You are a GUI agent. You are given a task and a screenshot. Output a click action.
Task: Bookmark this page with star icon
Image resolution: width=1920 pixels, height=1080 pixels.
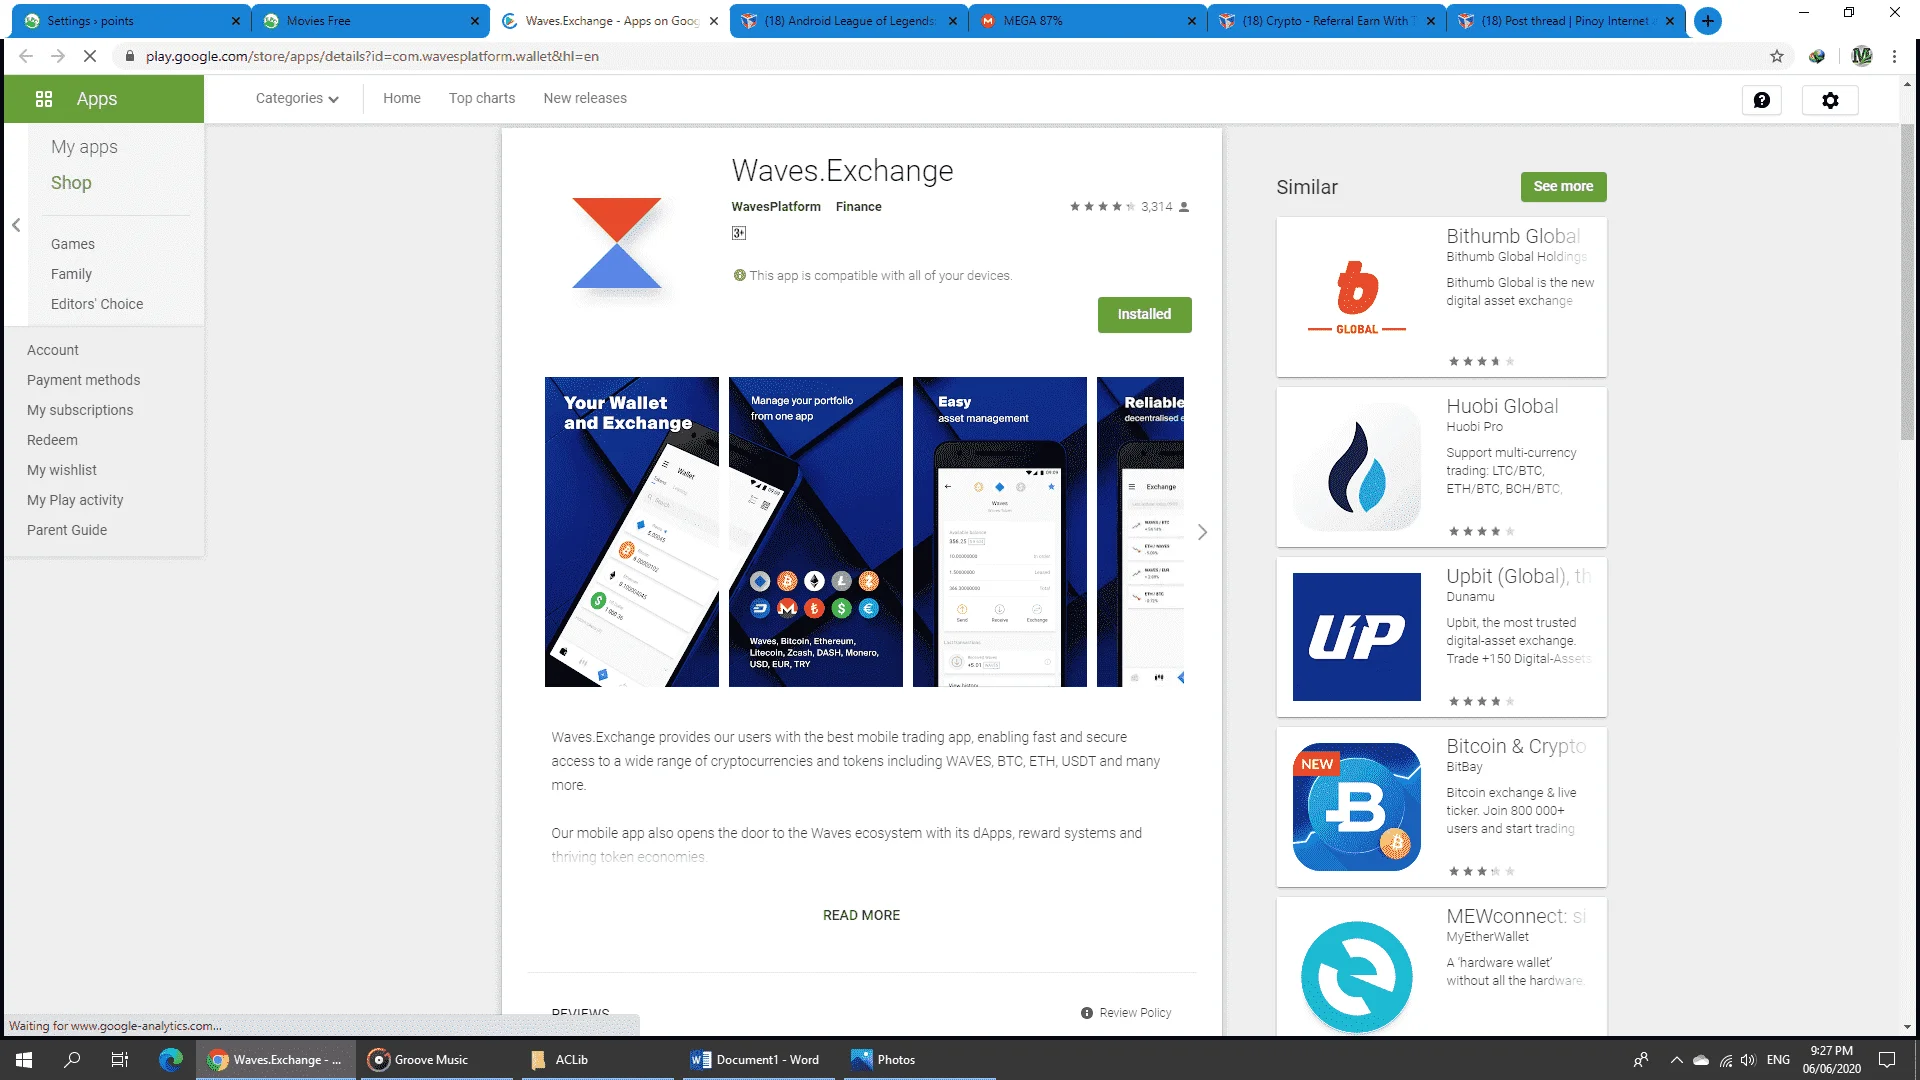pyautogui.click(x=1777, y=56)
